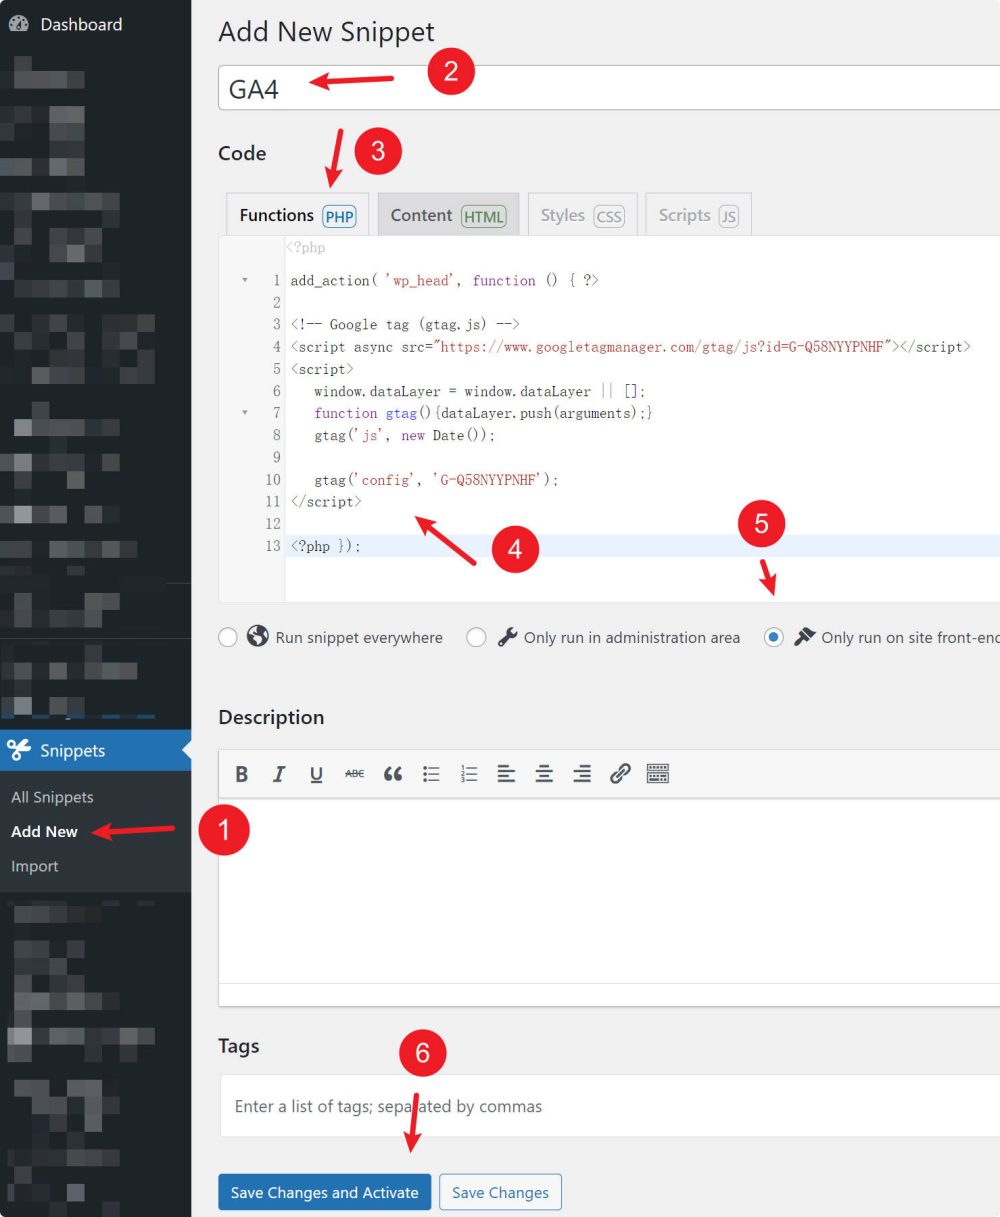Go to All Snippets

pyautogui.click(x=52, y=797)
